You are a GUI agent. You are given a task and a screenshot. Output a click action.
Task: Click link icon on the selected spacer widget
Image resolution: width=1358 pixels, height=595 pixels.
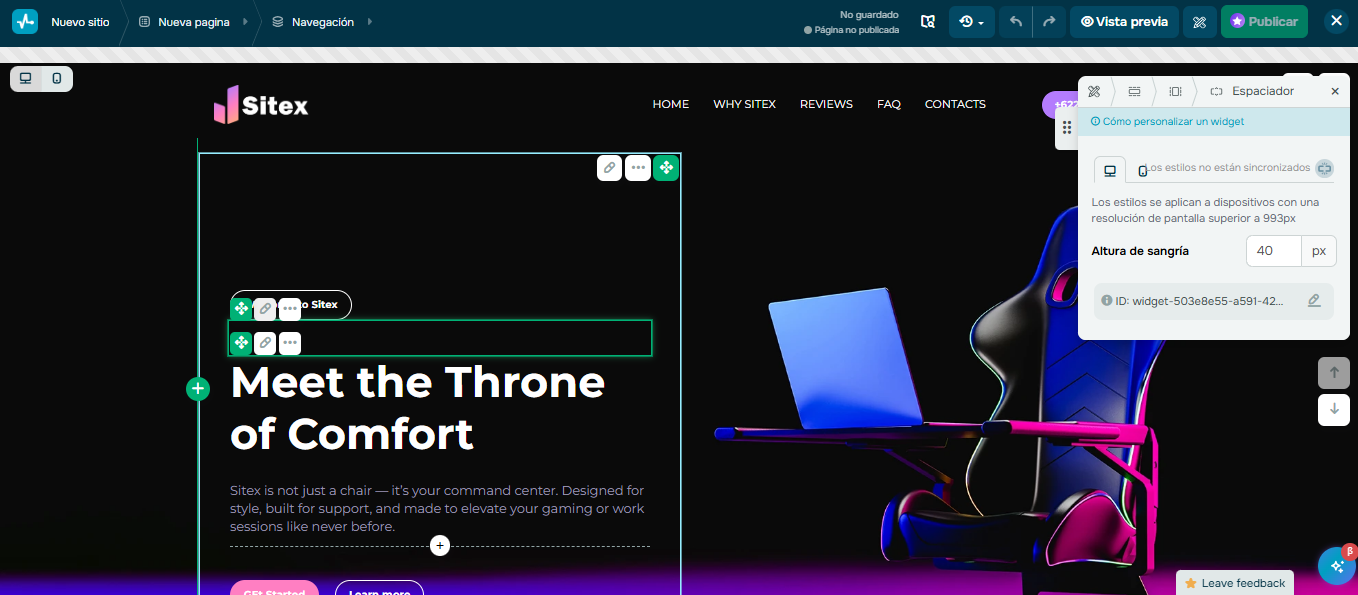pyautogui.click(x=265, y=343)
